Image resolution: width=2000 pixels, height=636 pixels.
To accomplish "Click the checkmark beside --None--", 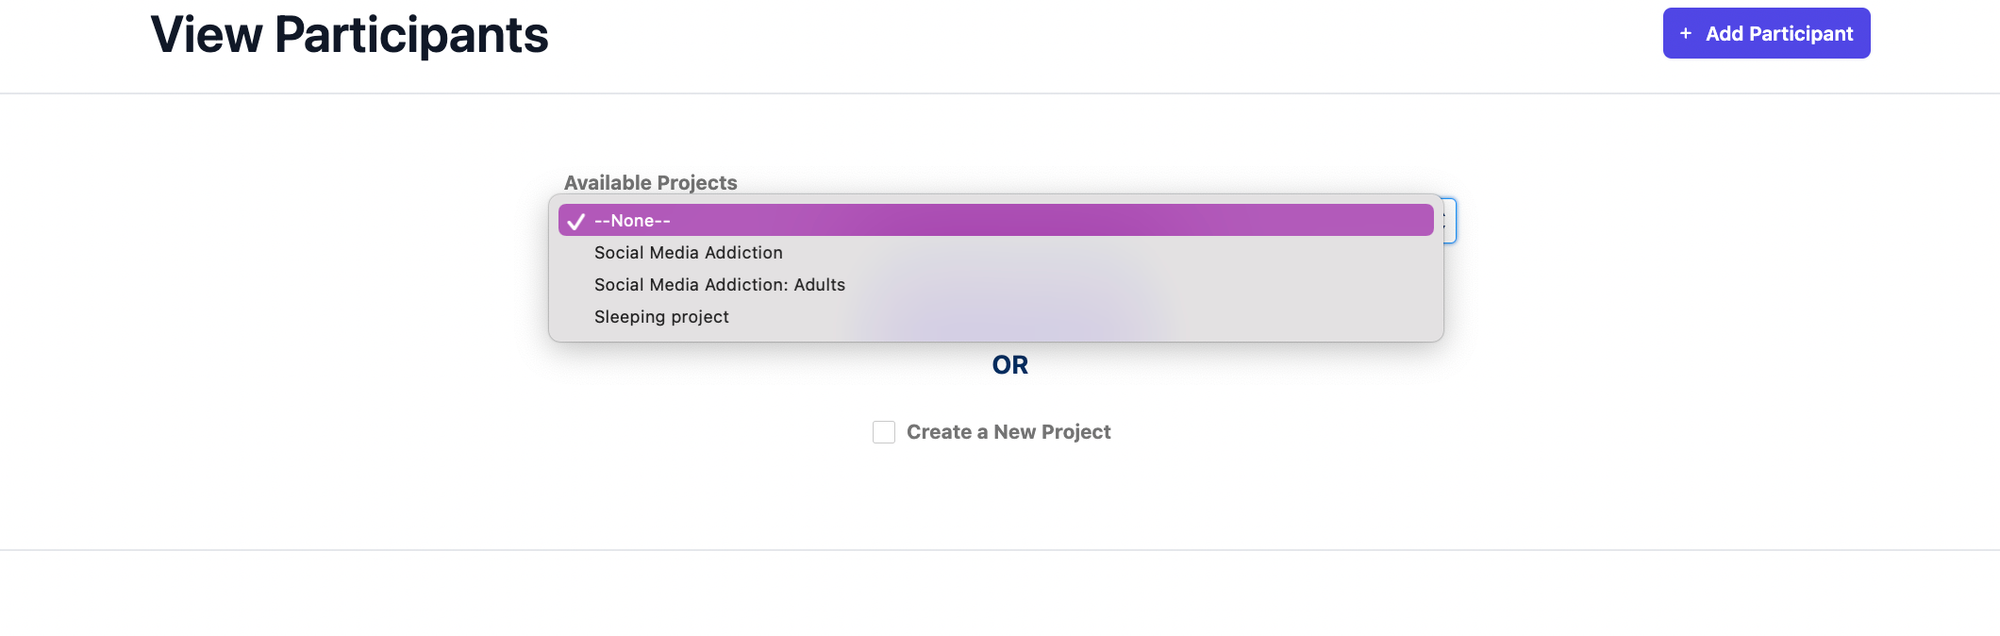I will pos(576,221).
